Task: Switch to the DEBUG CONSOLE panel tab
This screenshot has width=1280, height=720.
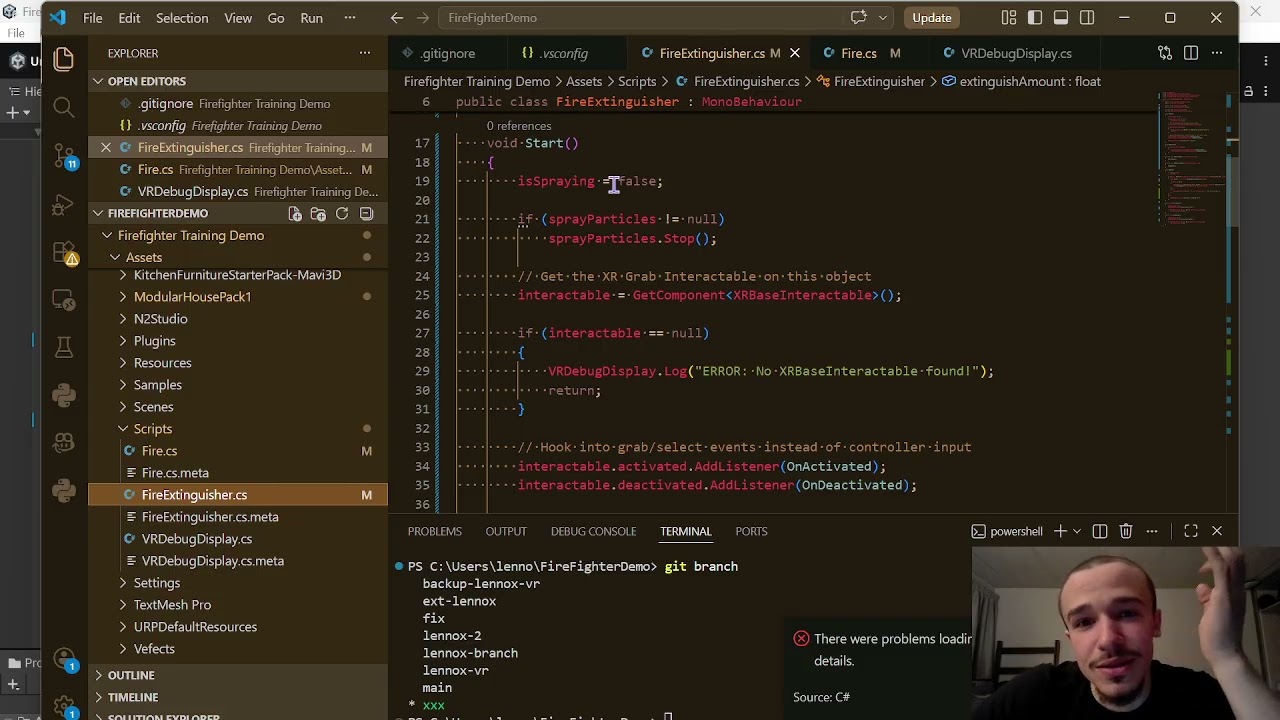Action: coord(593,531)
